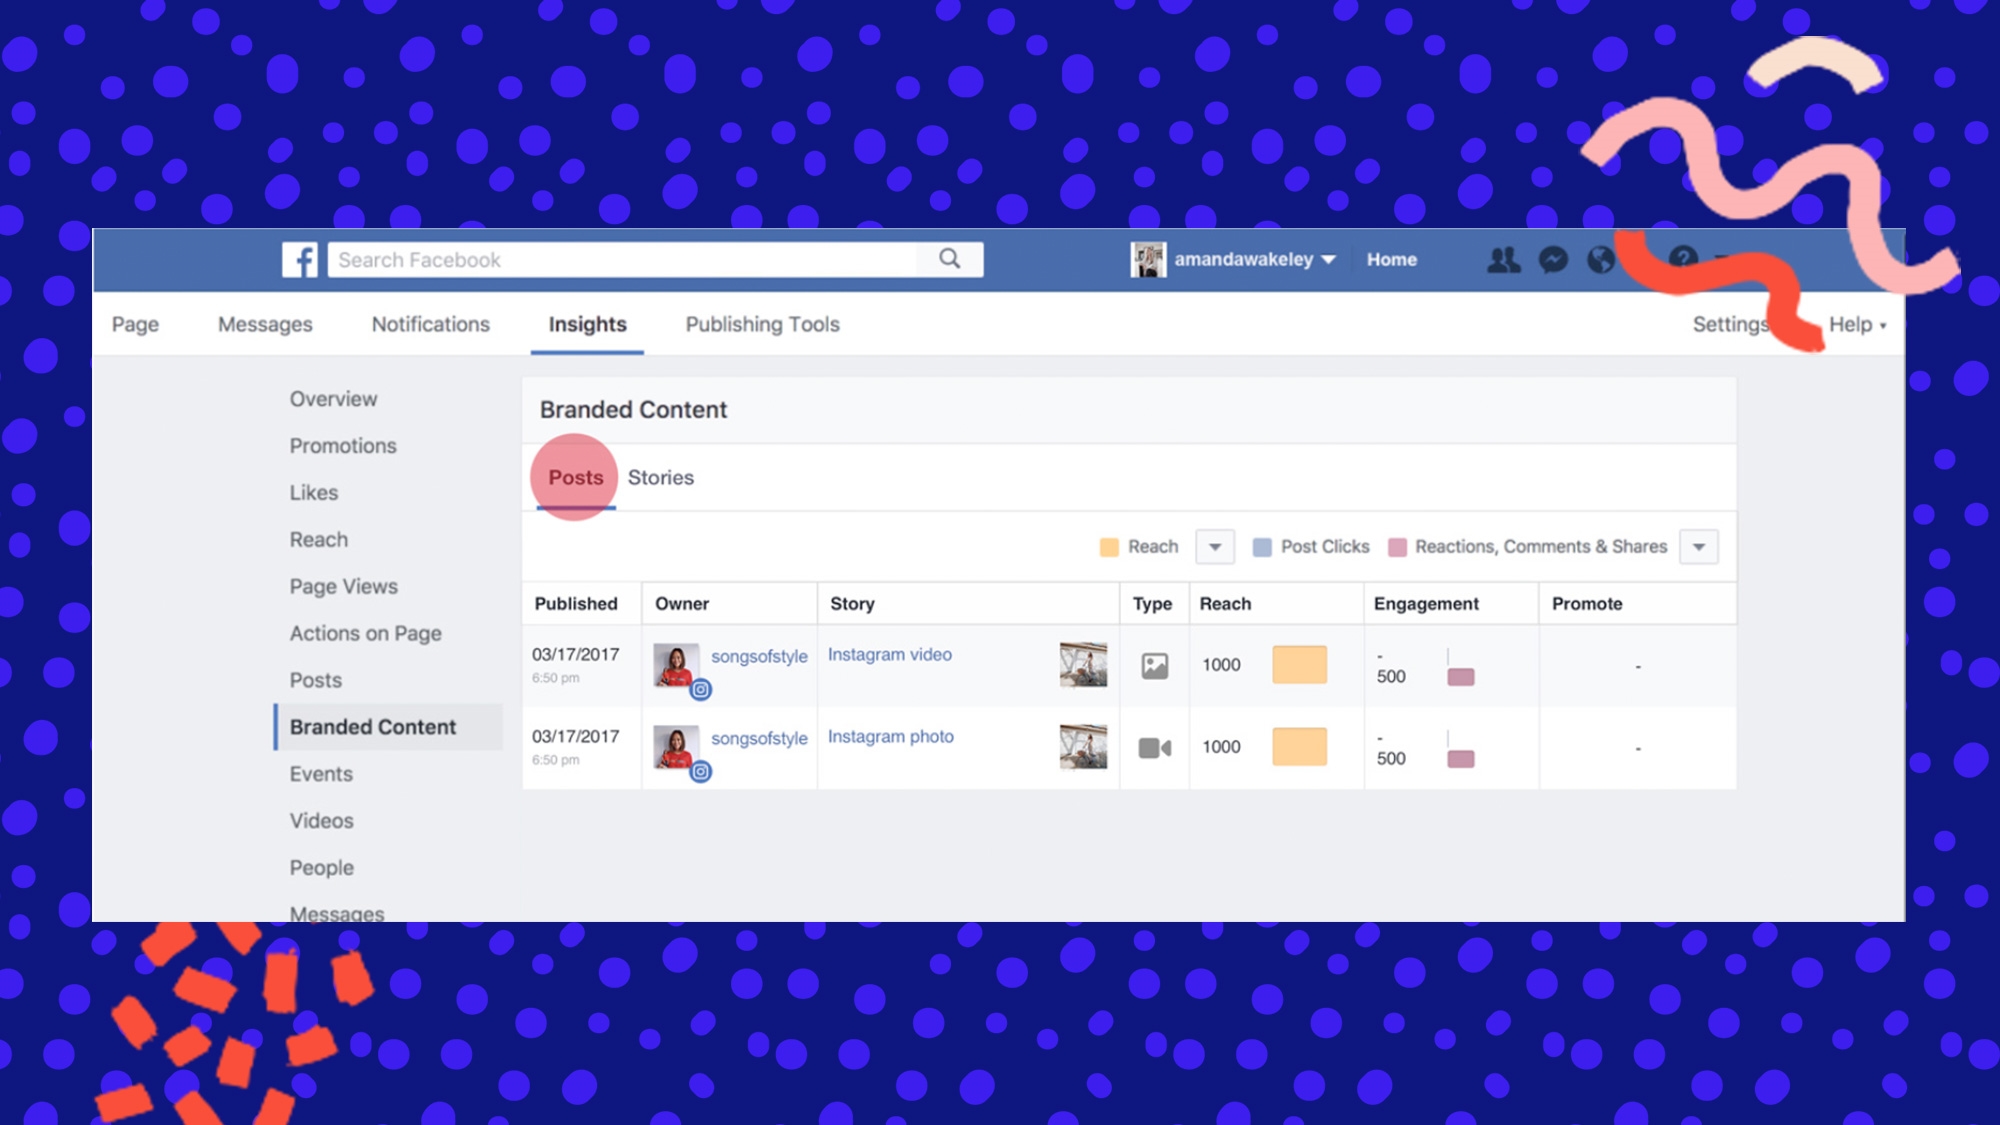The width and height of the screenshot is (2000, 1125).
Task: Open the Publishing Tools tab
Action: (762, 325)
